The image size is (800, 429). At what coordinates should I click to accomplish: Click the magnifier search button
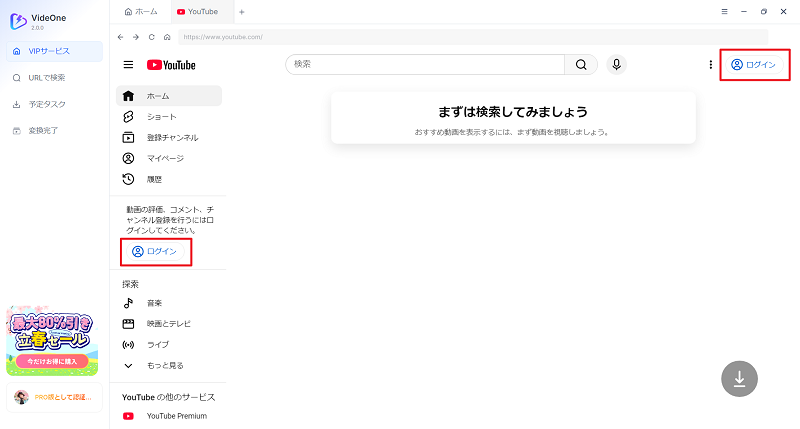(x=581, y=64)
